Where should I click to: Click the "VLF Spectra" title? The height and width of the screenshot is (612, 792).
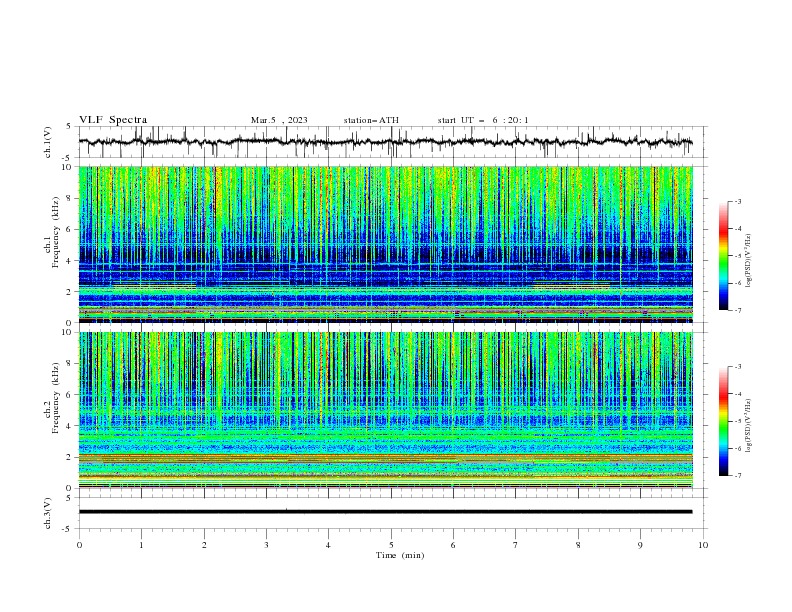click(113, 120)
